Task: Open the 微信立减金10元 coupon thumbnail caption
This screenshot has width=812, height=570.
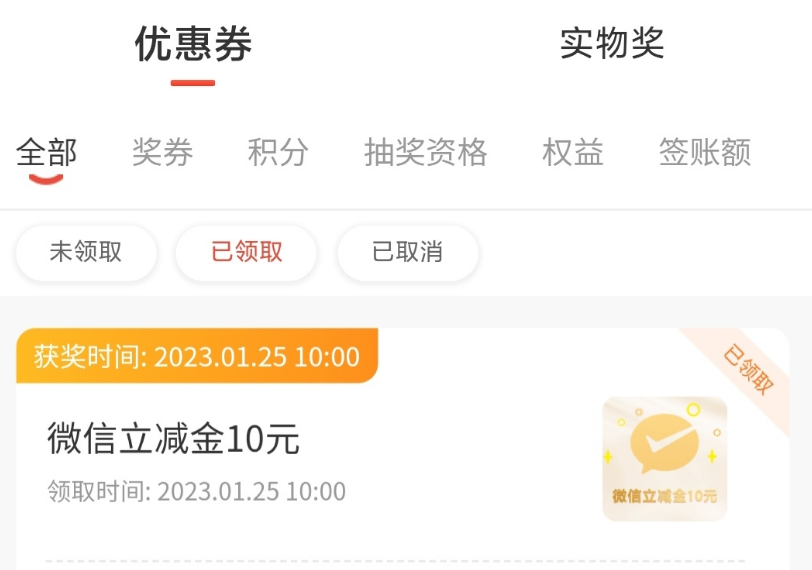Action: click(664, 496)
